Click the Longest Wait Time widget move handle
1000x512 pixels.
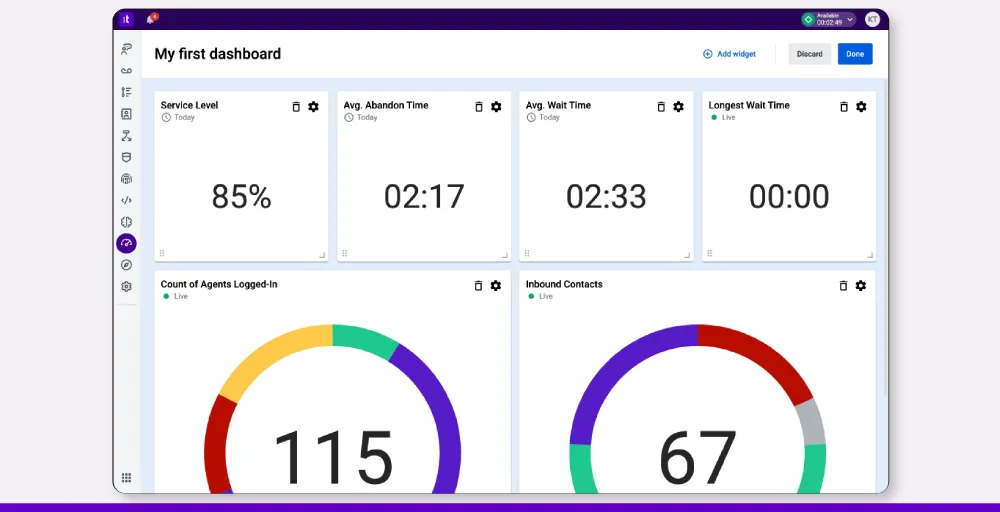710,253
